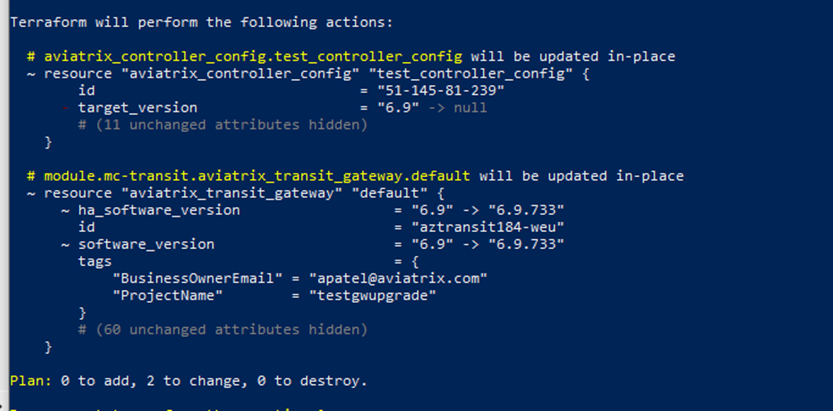833x411 pixels.
Task: Click the null value after target_version arrow
Action: (x=470, y=108)
